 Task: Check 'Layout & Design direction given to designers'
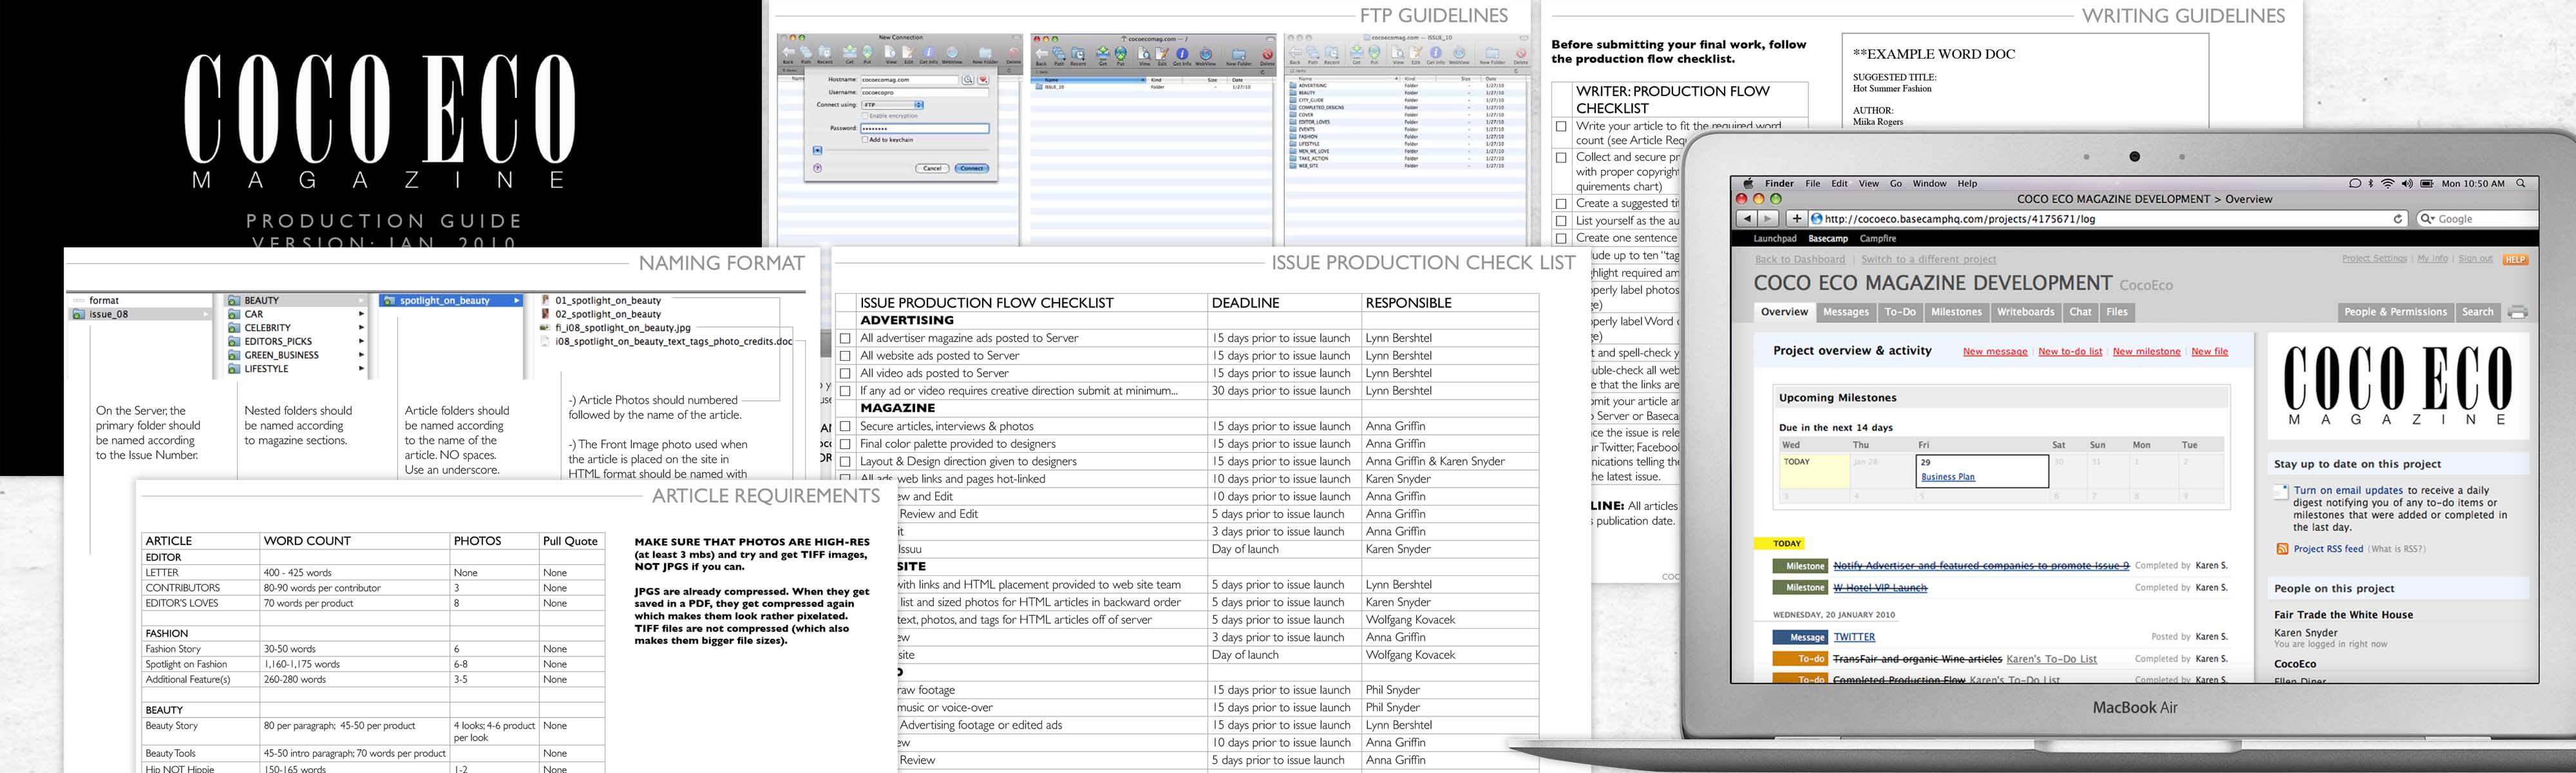(x=845, y=462)
